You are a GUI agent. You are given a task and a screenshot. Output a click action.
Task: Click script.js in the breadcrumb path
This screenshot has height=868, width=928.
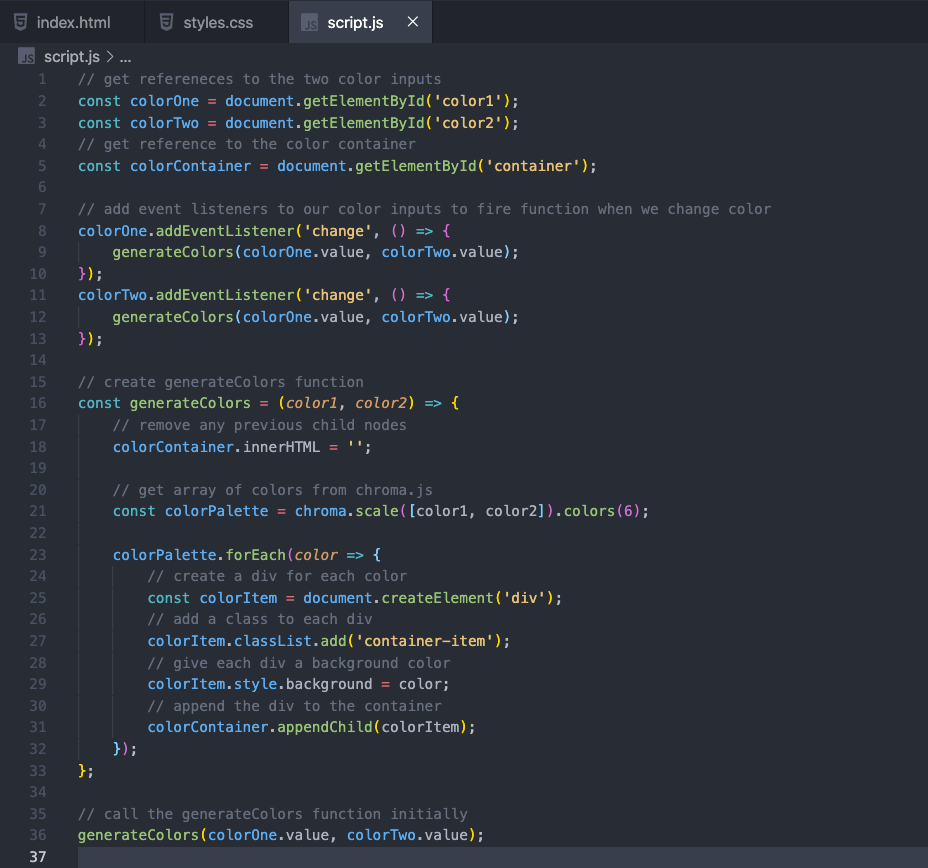click(72, 57)
